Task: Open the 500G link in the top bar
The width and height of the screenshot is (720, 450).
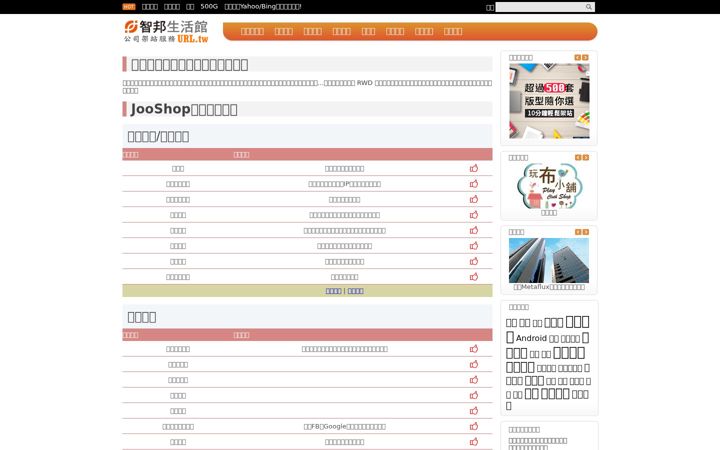Action: pos(209,6)
